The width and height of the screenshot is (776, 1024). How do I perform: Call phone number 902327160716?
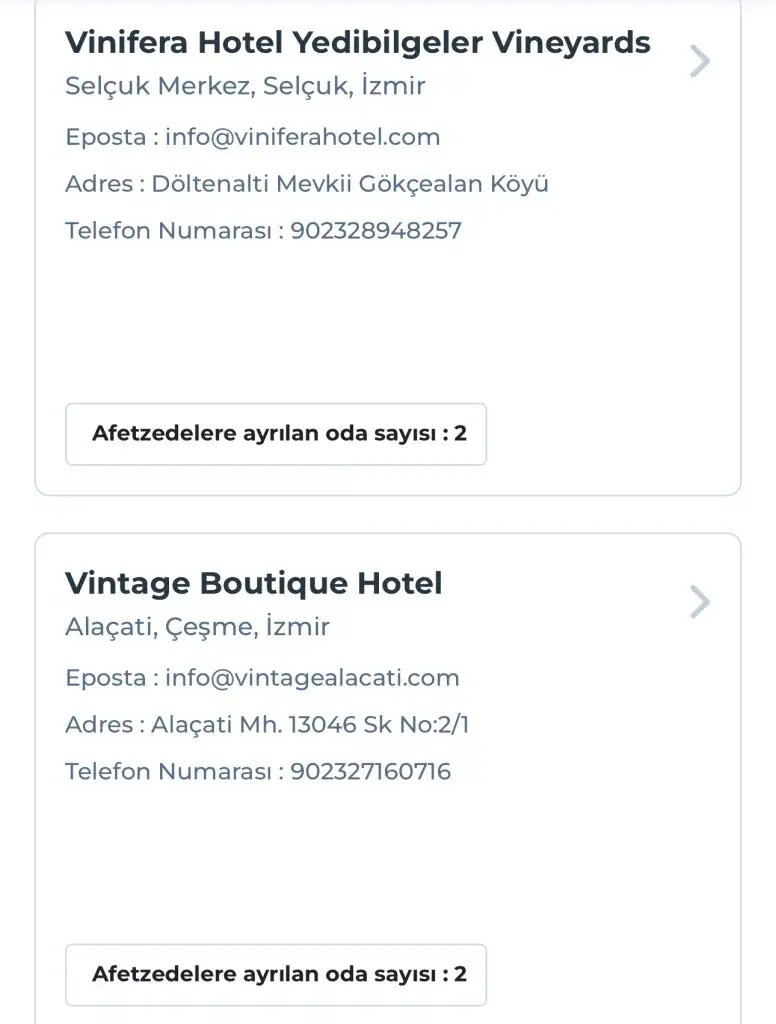pyautogui.click(x=370, y=772)
